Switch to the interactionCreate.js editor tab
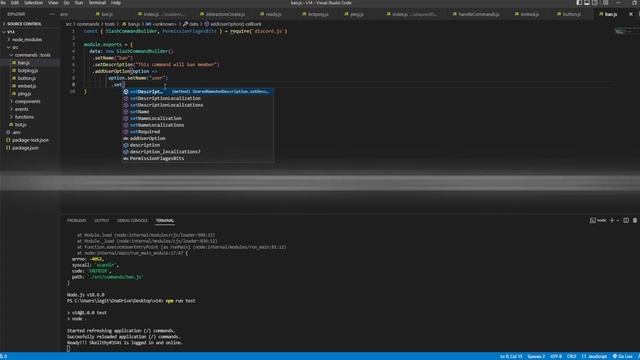Viewport: 640px width, 360px height. [222, 14]
